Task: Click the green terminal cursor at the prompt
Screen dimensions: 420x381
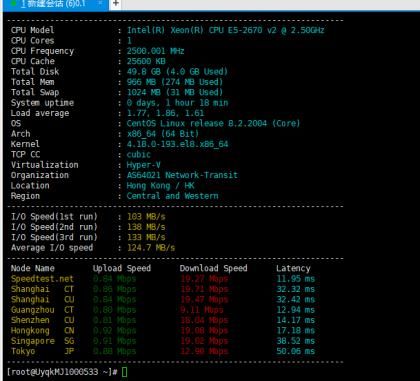Action: coord(124,372)
